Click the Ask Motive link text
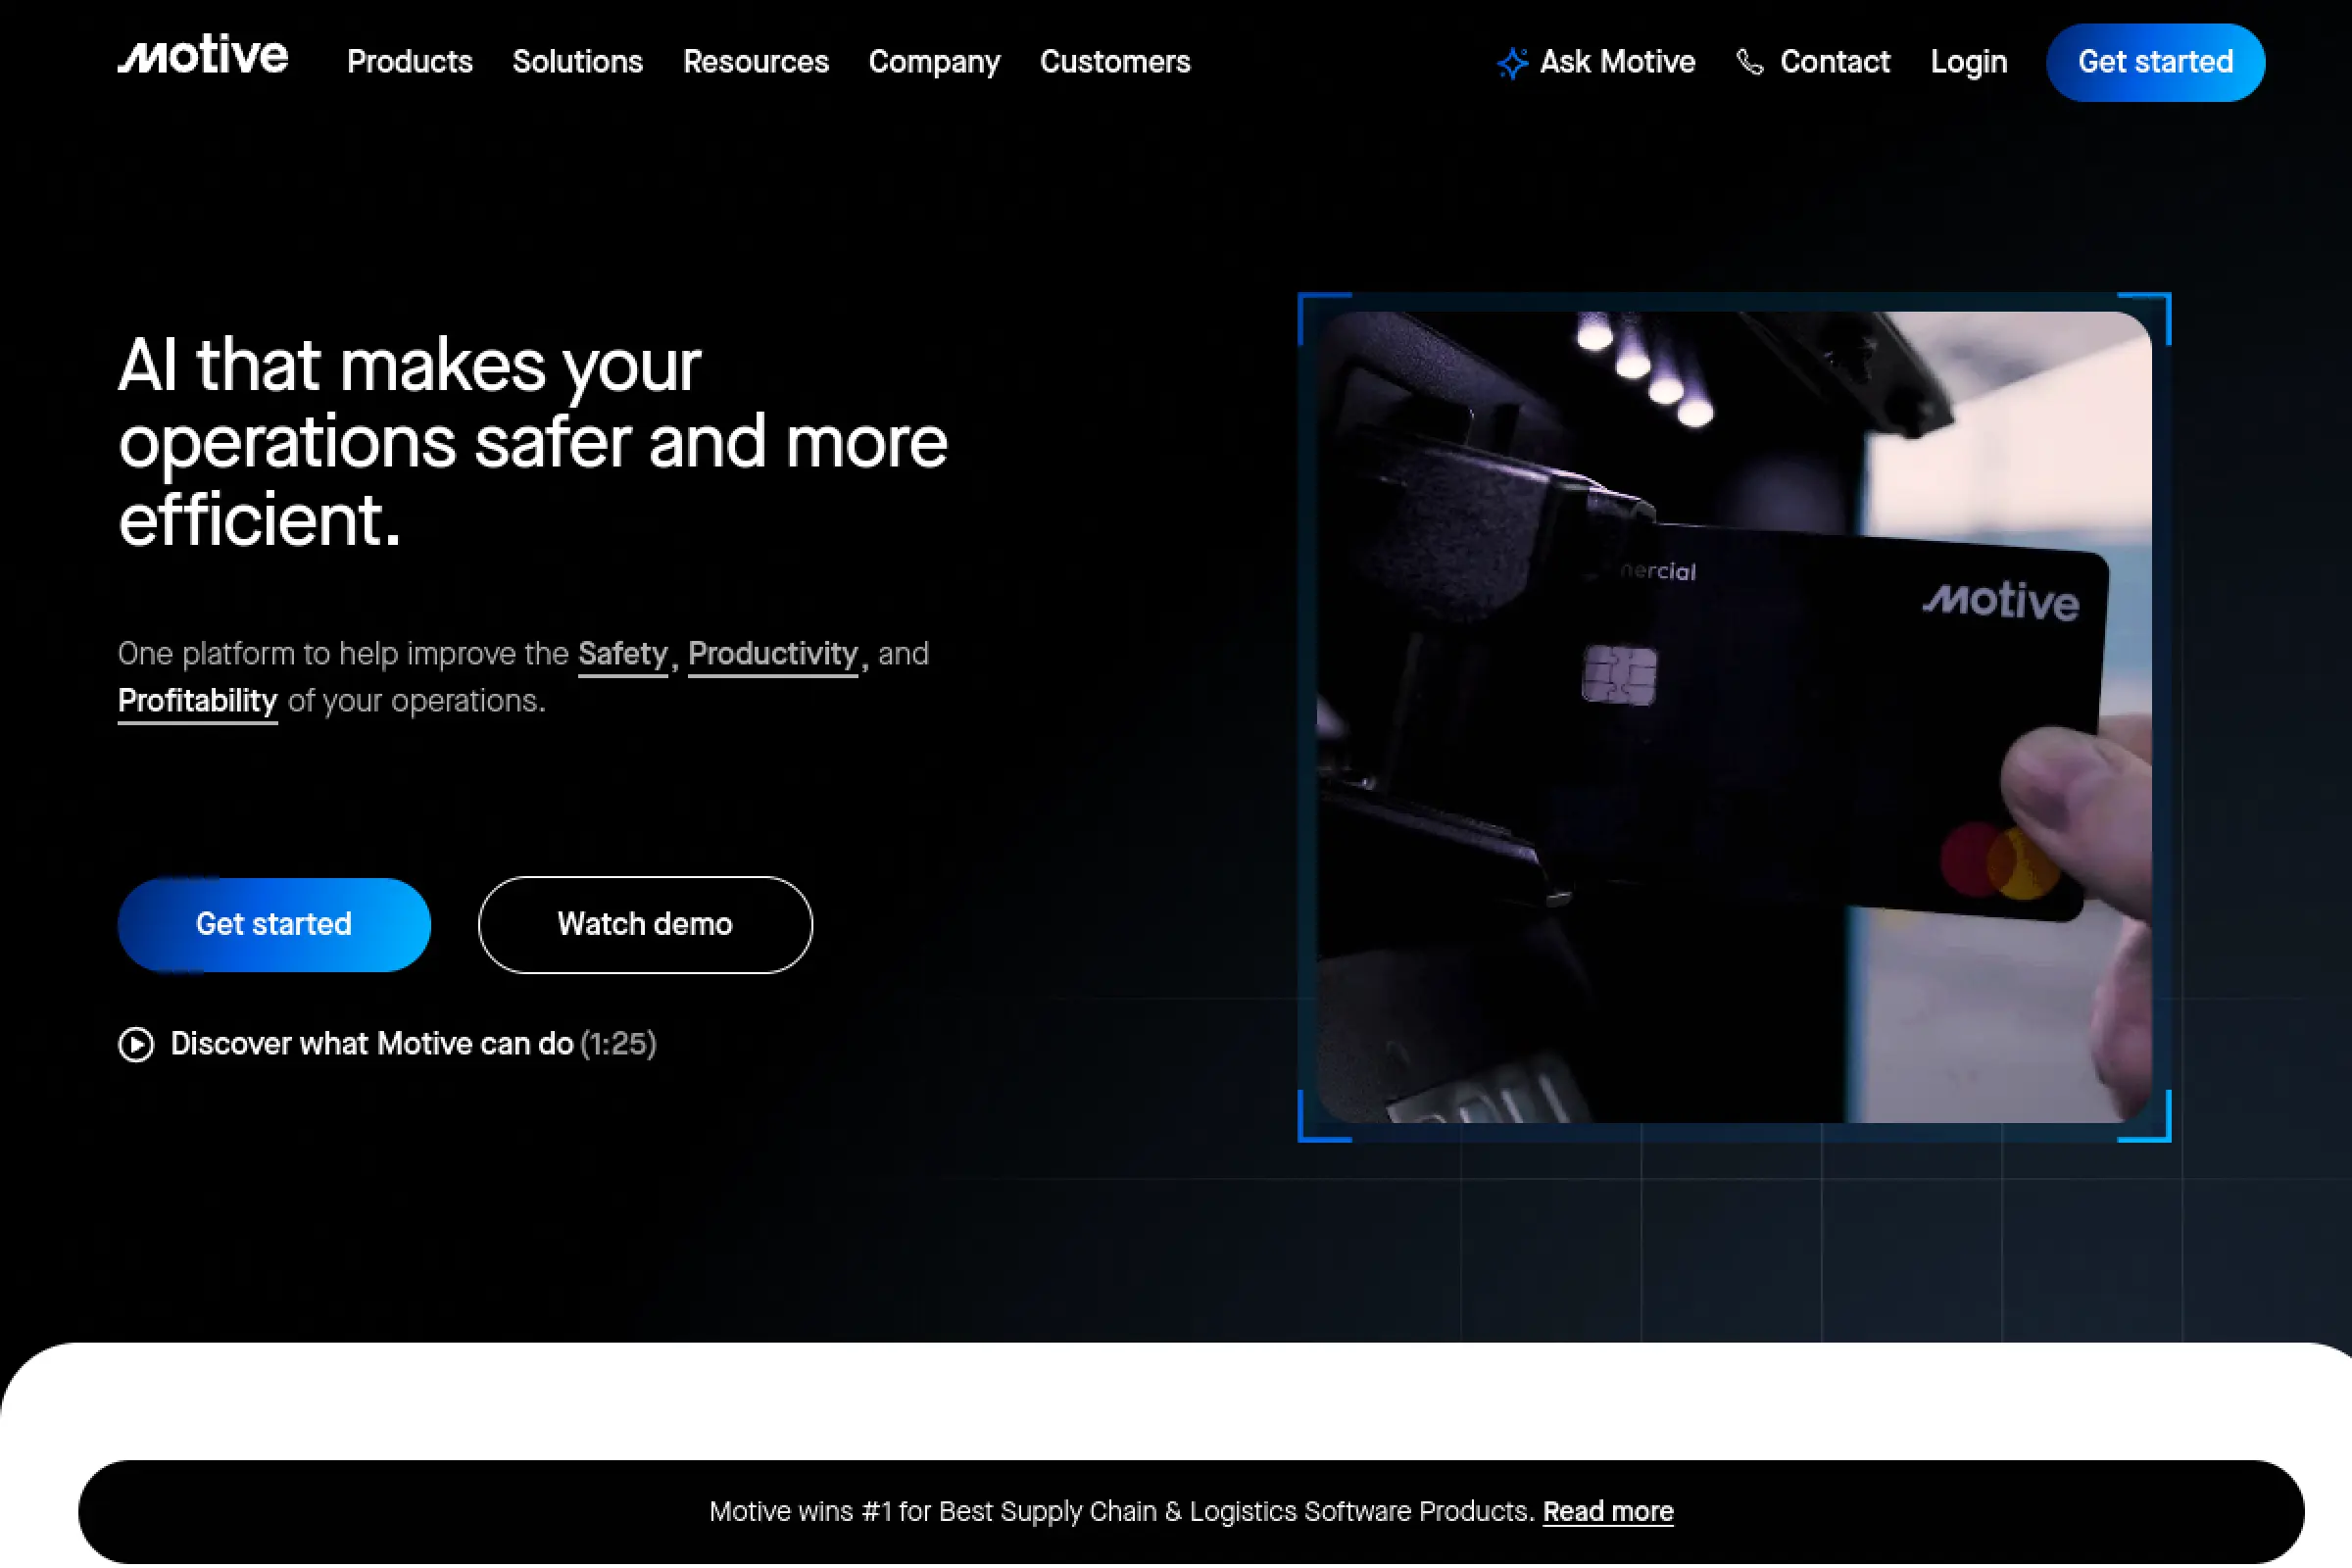Image resolution: width=2352 pixels, height=1568 pixels. [1616, 62]
